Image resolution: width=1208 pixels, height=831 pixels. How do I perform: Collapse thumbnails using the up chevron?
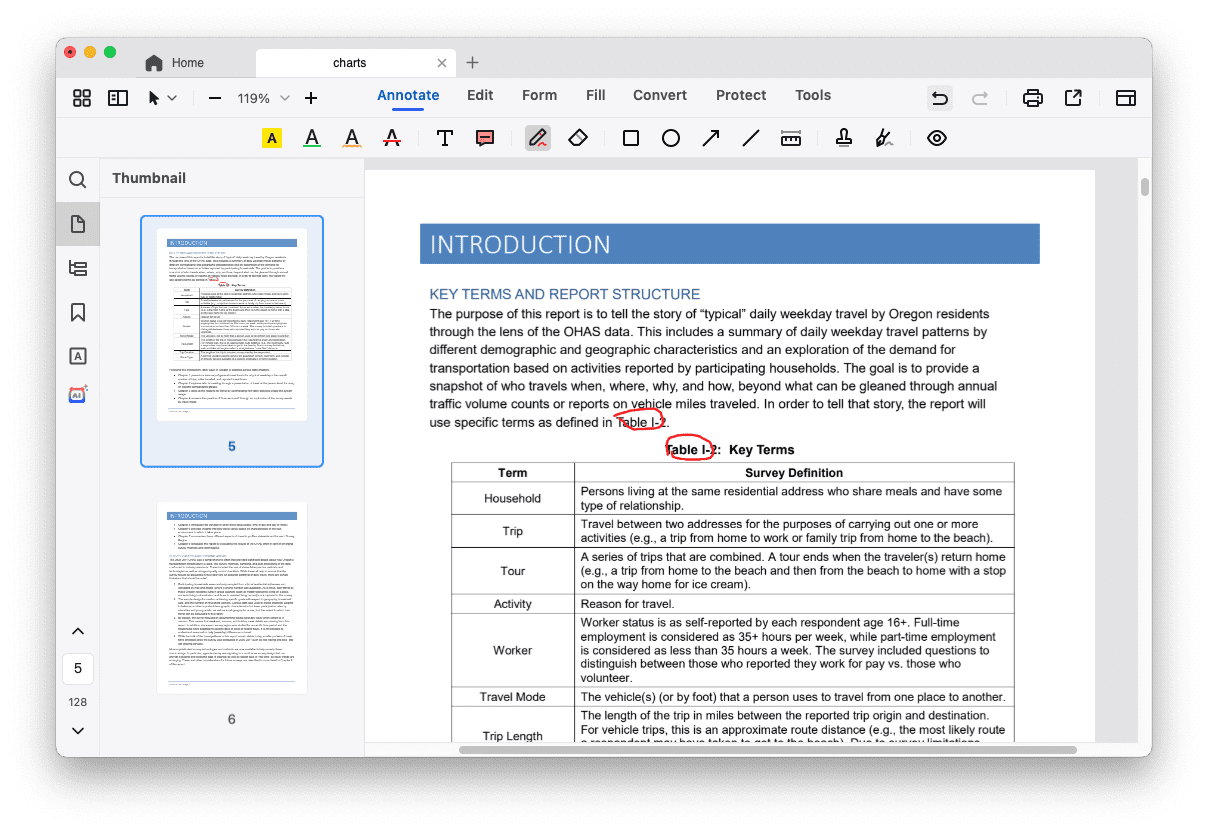tap(77, 631)
